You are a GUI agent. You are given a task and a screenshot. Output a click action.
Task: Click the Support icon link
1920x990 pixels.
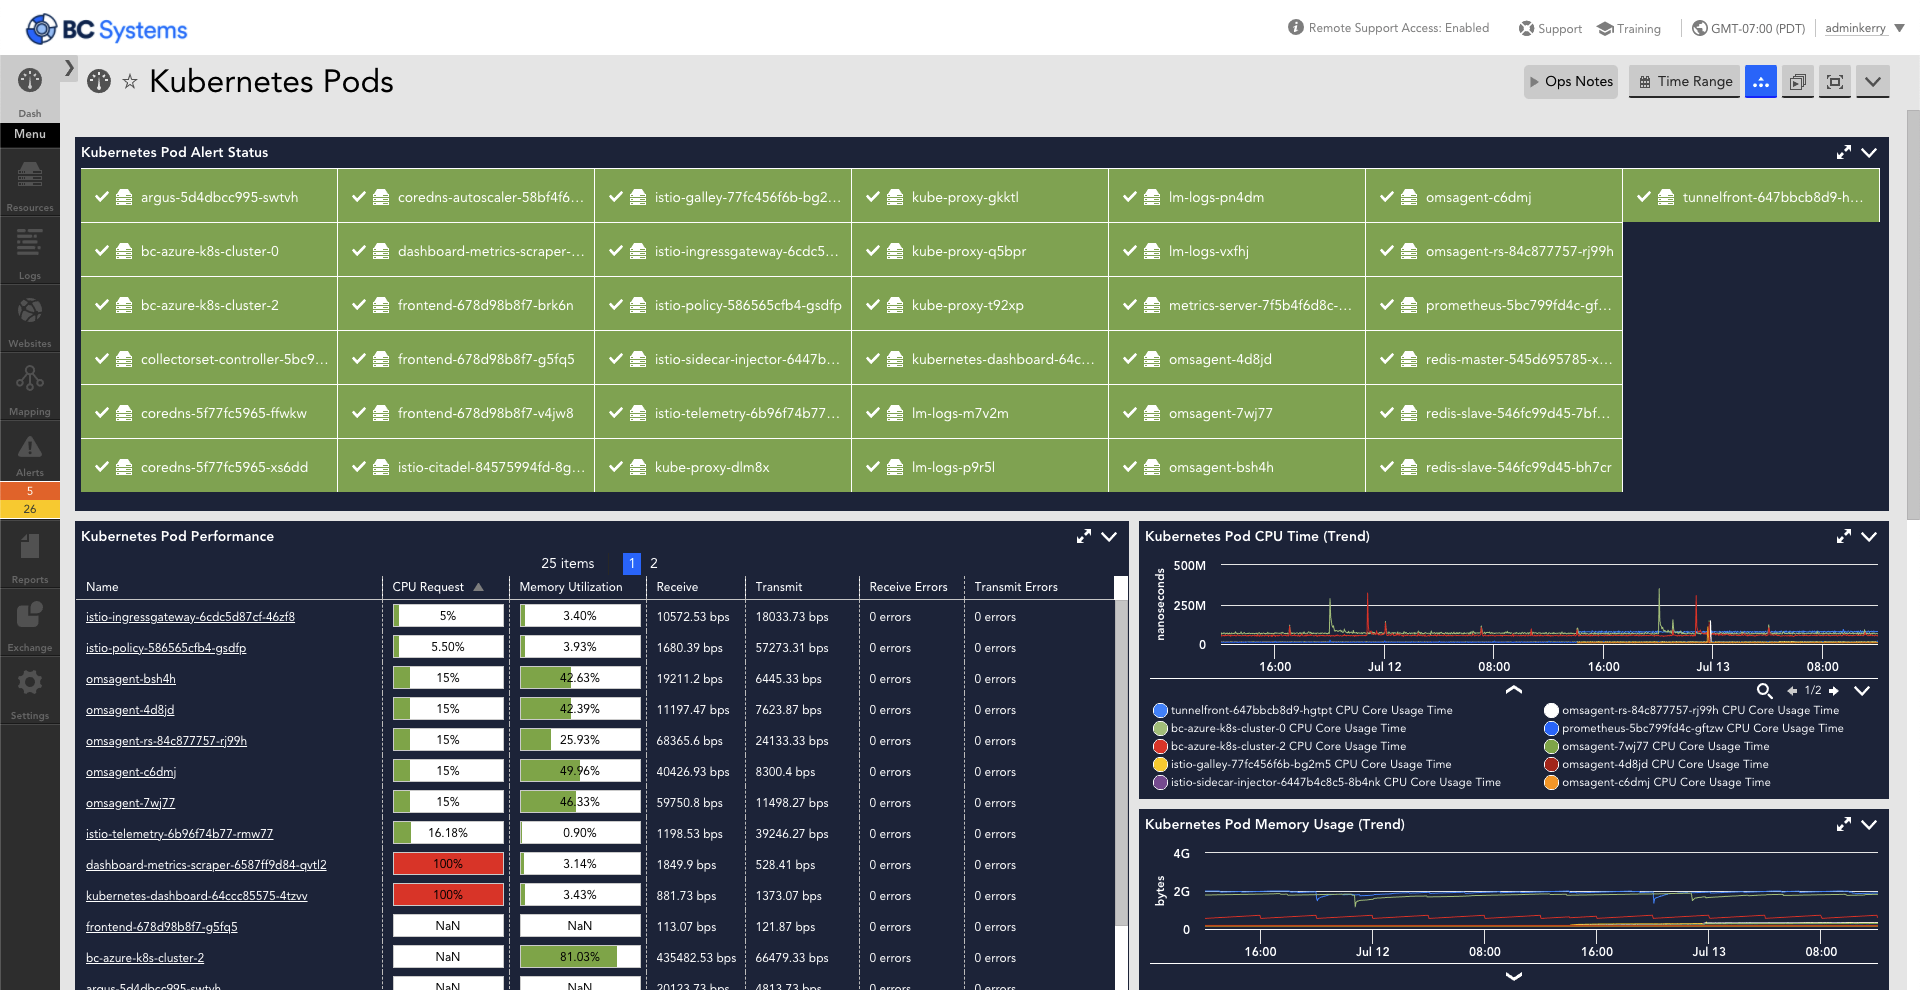(x=1550, y=29)
